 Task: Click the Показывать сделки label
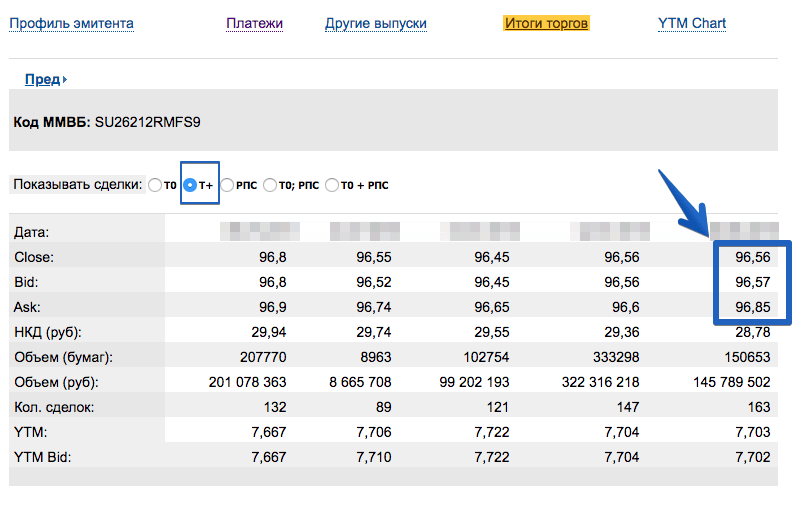tap(78, 184)
